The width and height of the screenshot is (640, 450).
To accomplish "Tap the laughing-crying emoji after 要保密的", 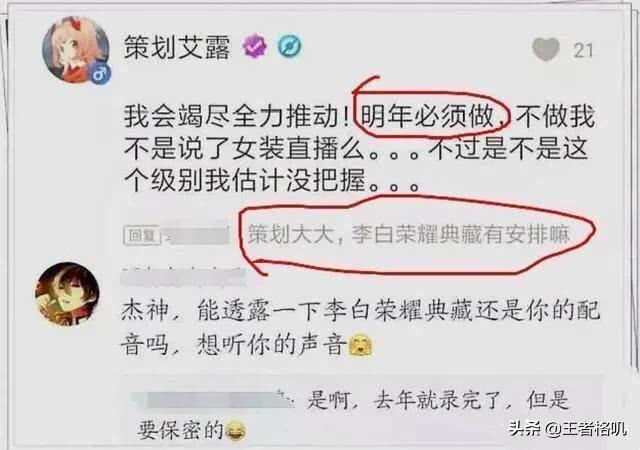I will pos(236,430).
